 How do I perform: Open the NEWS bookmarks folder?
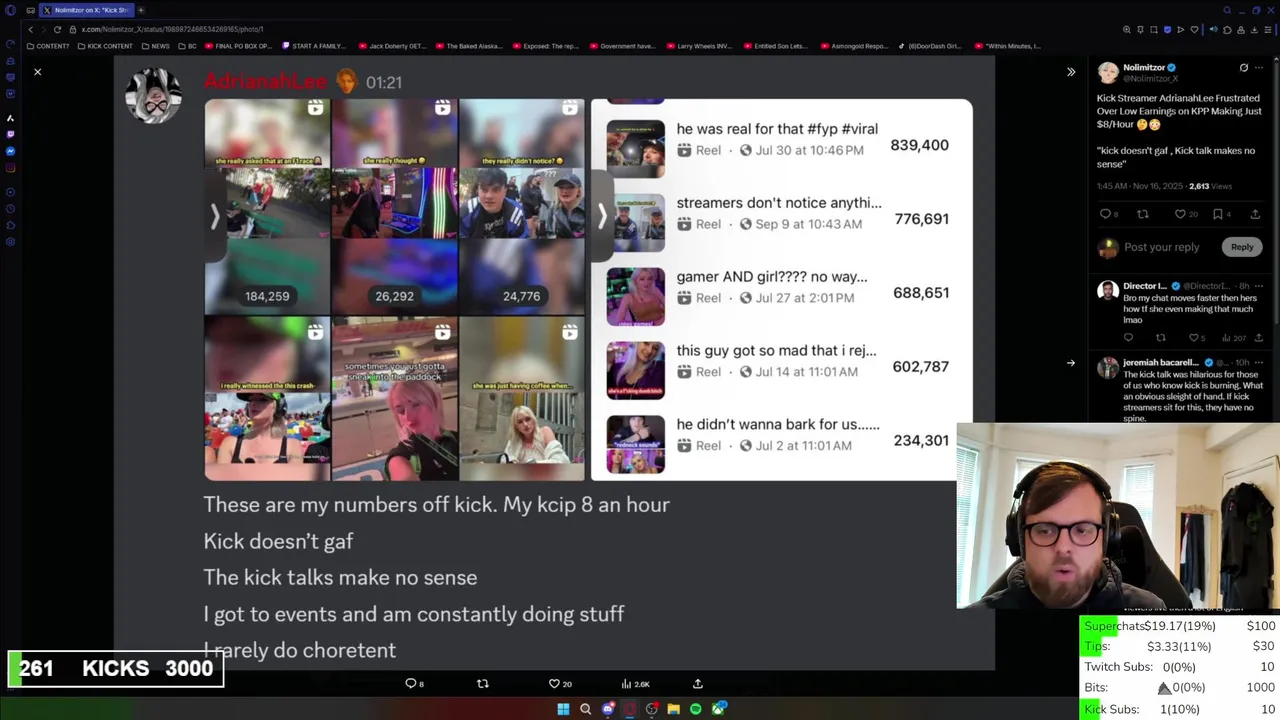155,46
